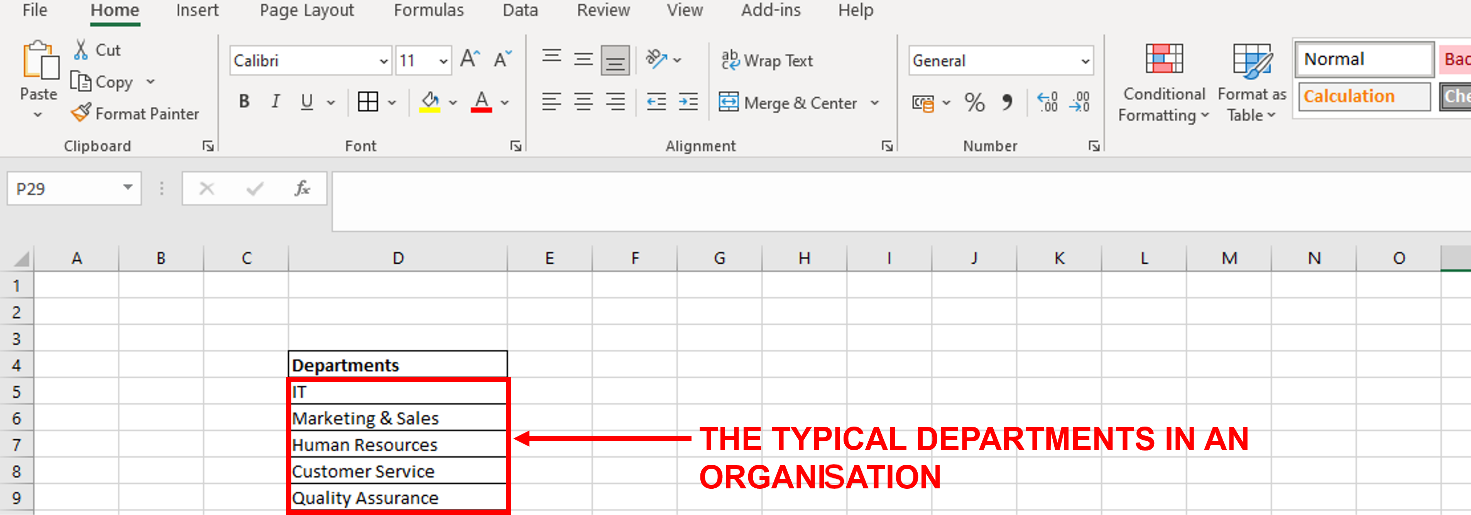Decrease font size with small A icon
Viewport: 1471px width, 515px height.
[x=502, y=60]
